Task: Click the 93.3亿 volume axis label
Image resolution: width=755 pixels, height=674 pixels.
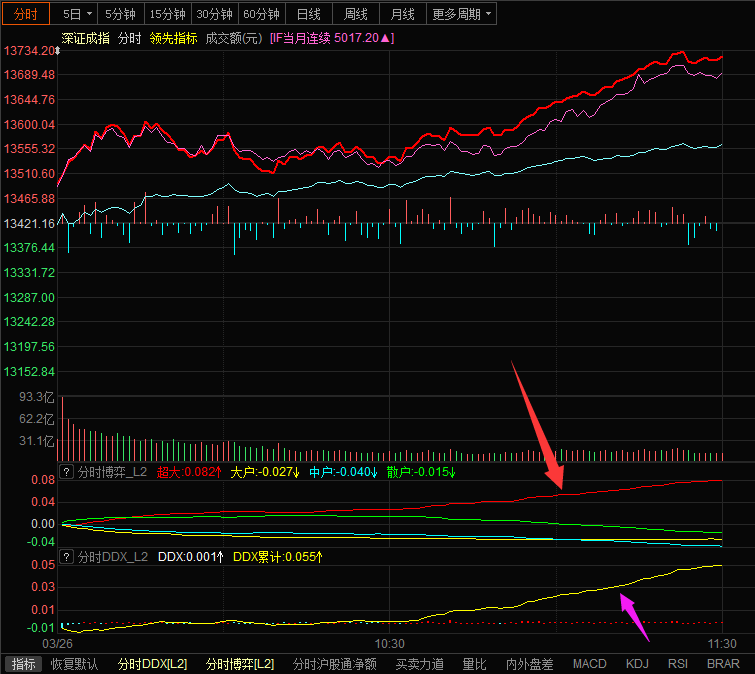Action: click(x=37, y=397)
